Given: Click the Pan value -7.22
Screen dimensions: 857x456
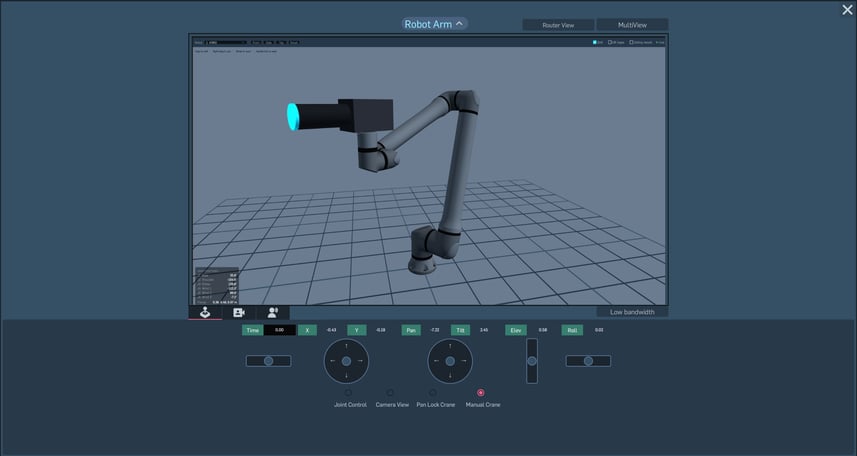Looking at the screenshot, I should (435, 330).
